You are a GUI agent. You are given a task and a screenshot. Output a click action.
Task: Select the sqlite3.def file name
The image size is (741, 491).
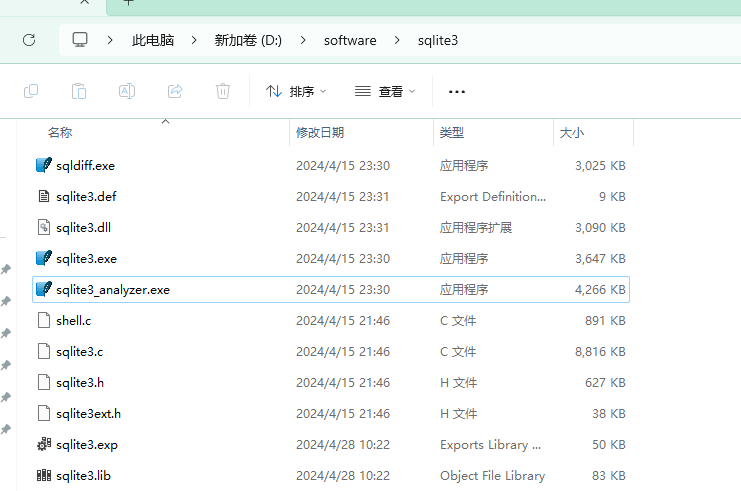point(86,197)
